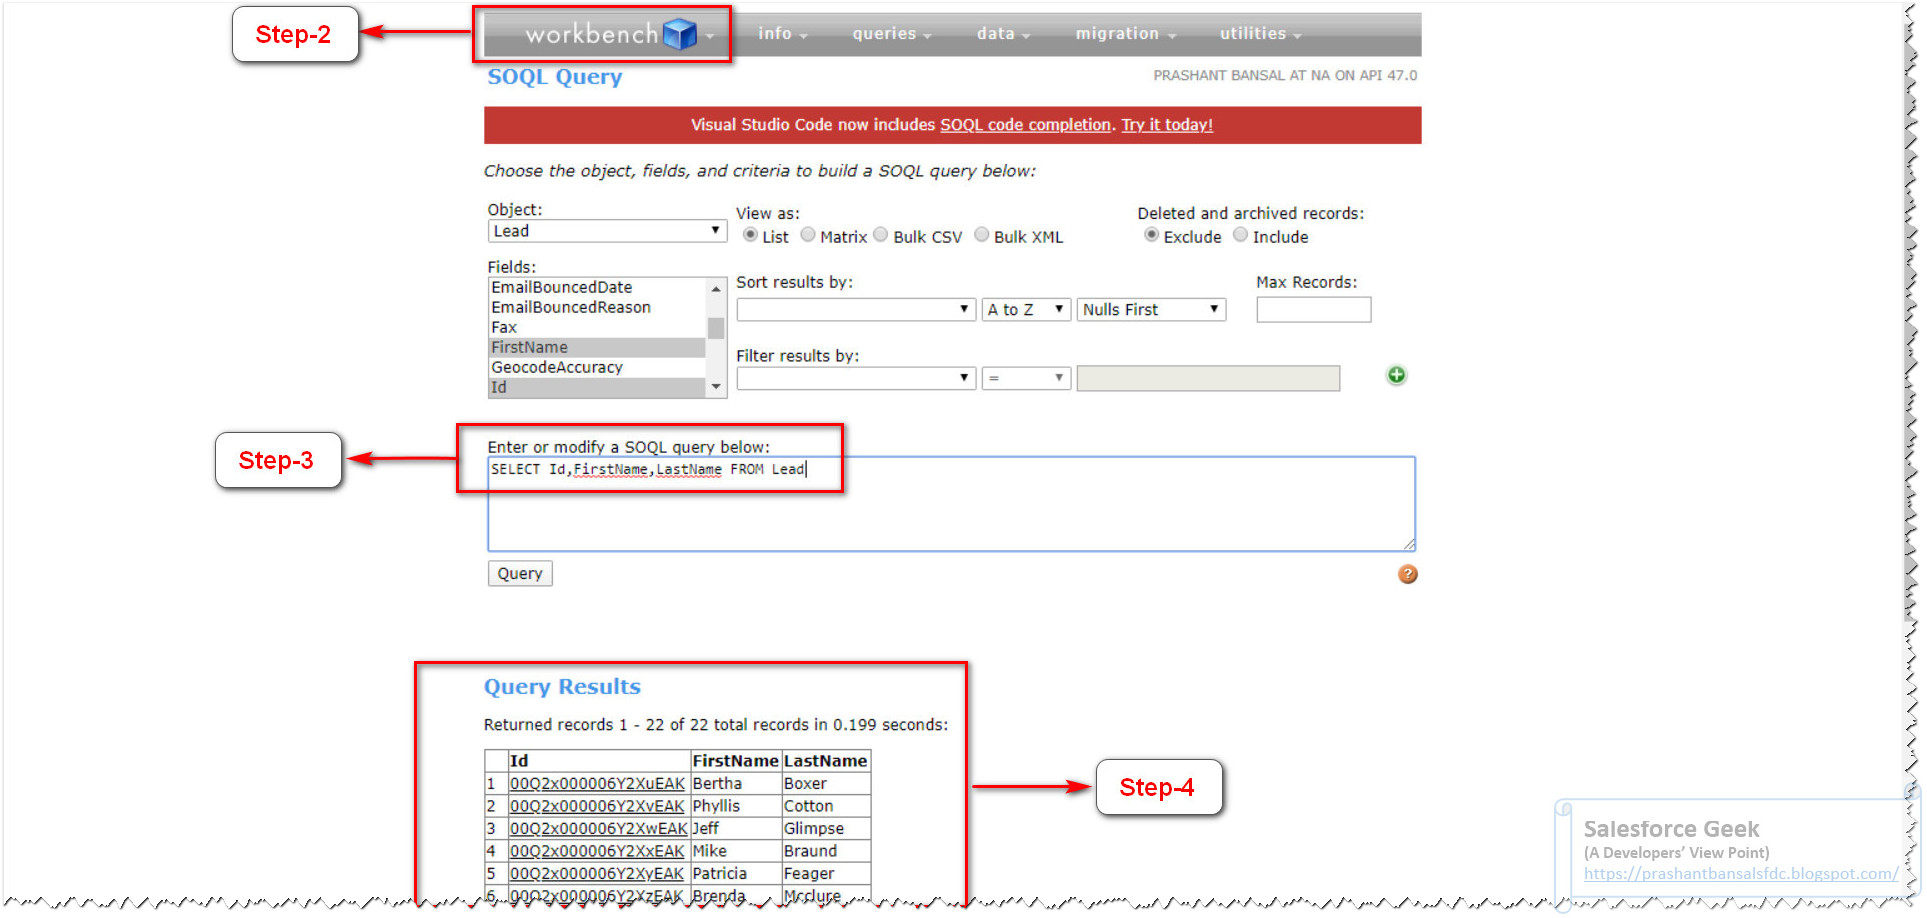1927x918 pixels.
Task: Select Id in Fields list
Action: (597, 387)
